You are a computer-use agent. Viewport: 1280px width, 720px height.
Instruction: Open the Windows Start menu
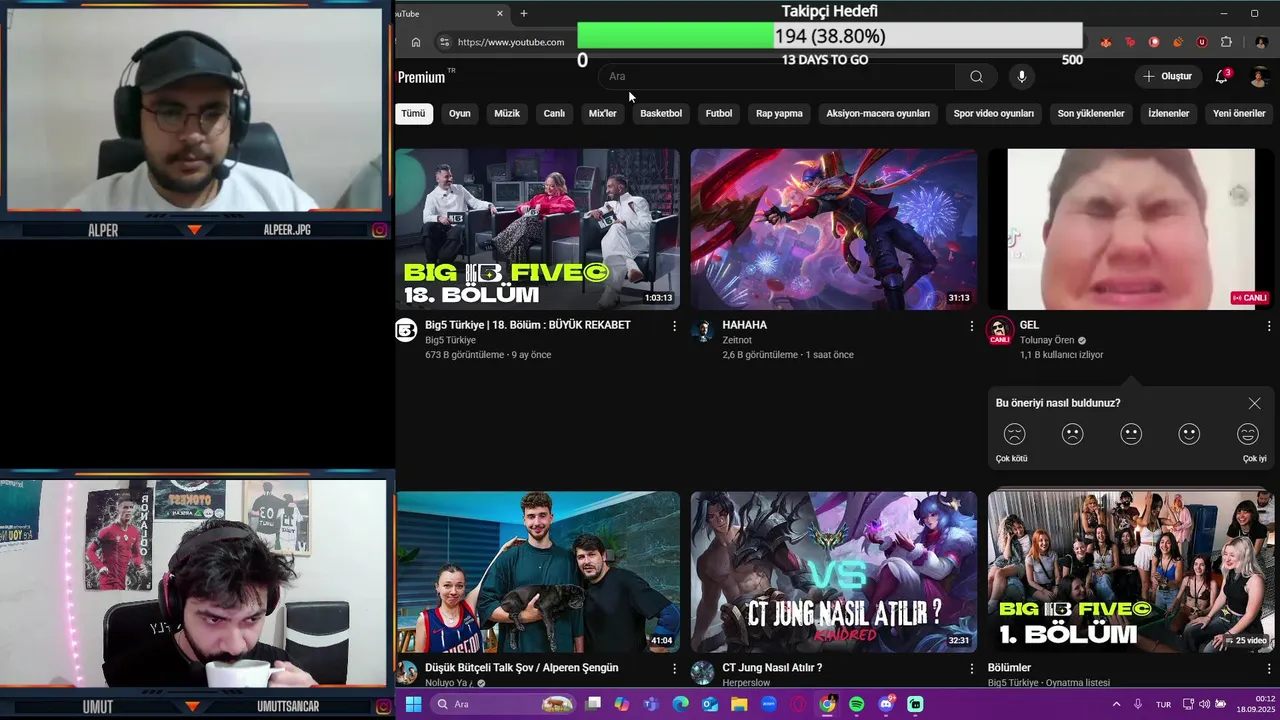click(x=413, y=704)
